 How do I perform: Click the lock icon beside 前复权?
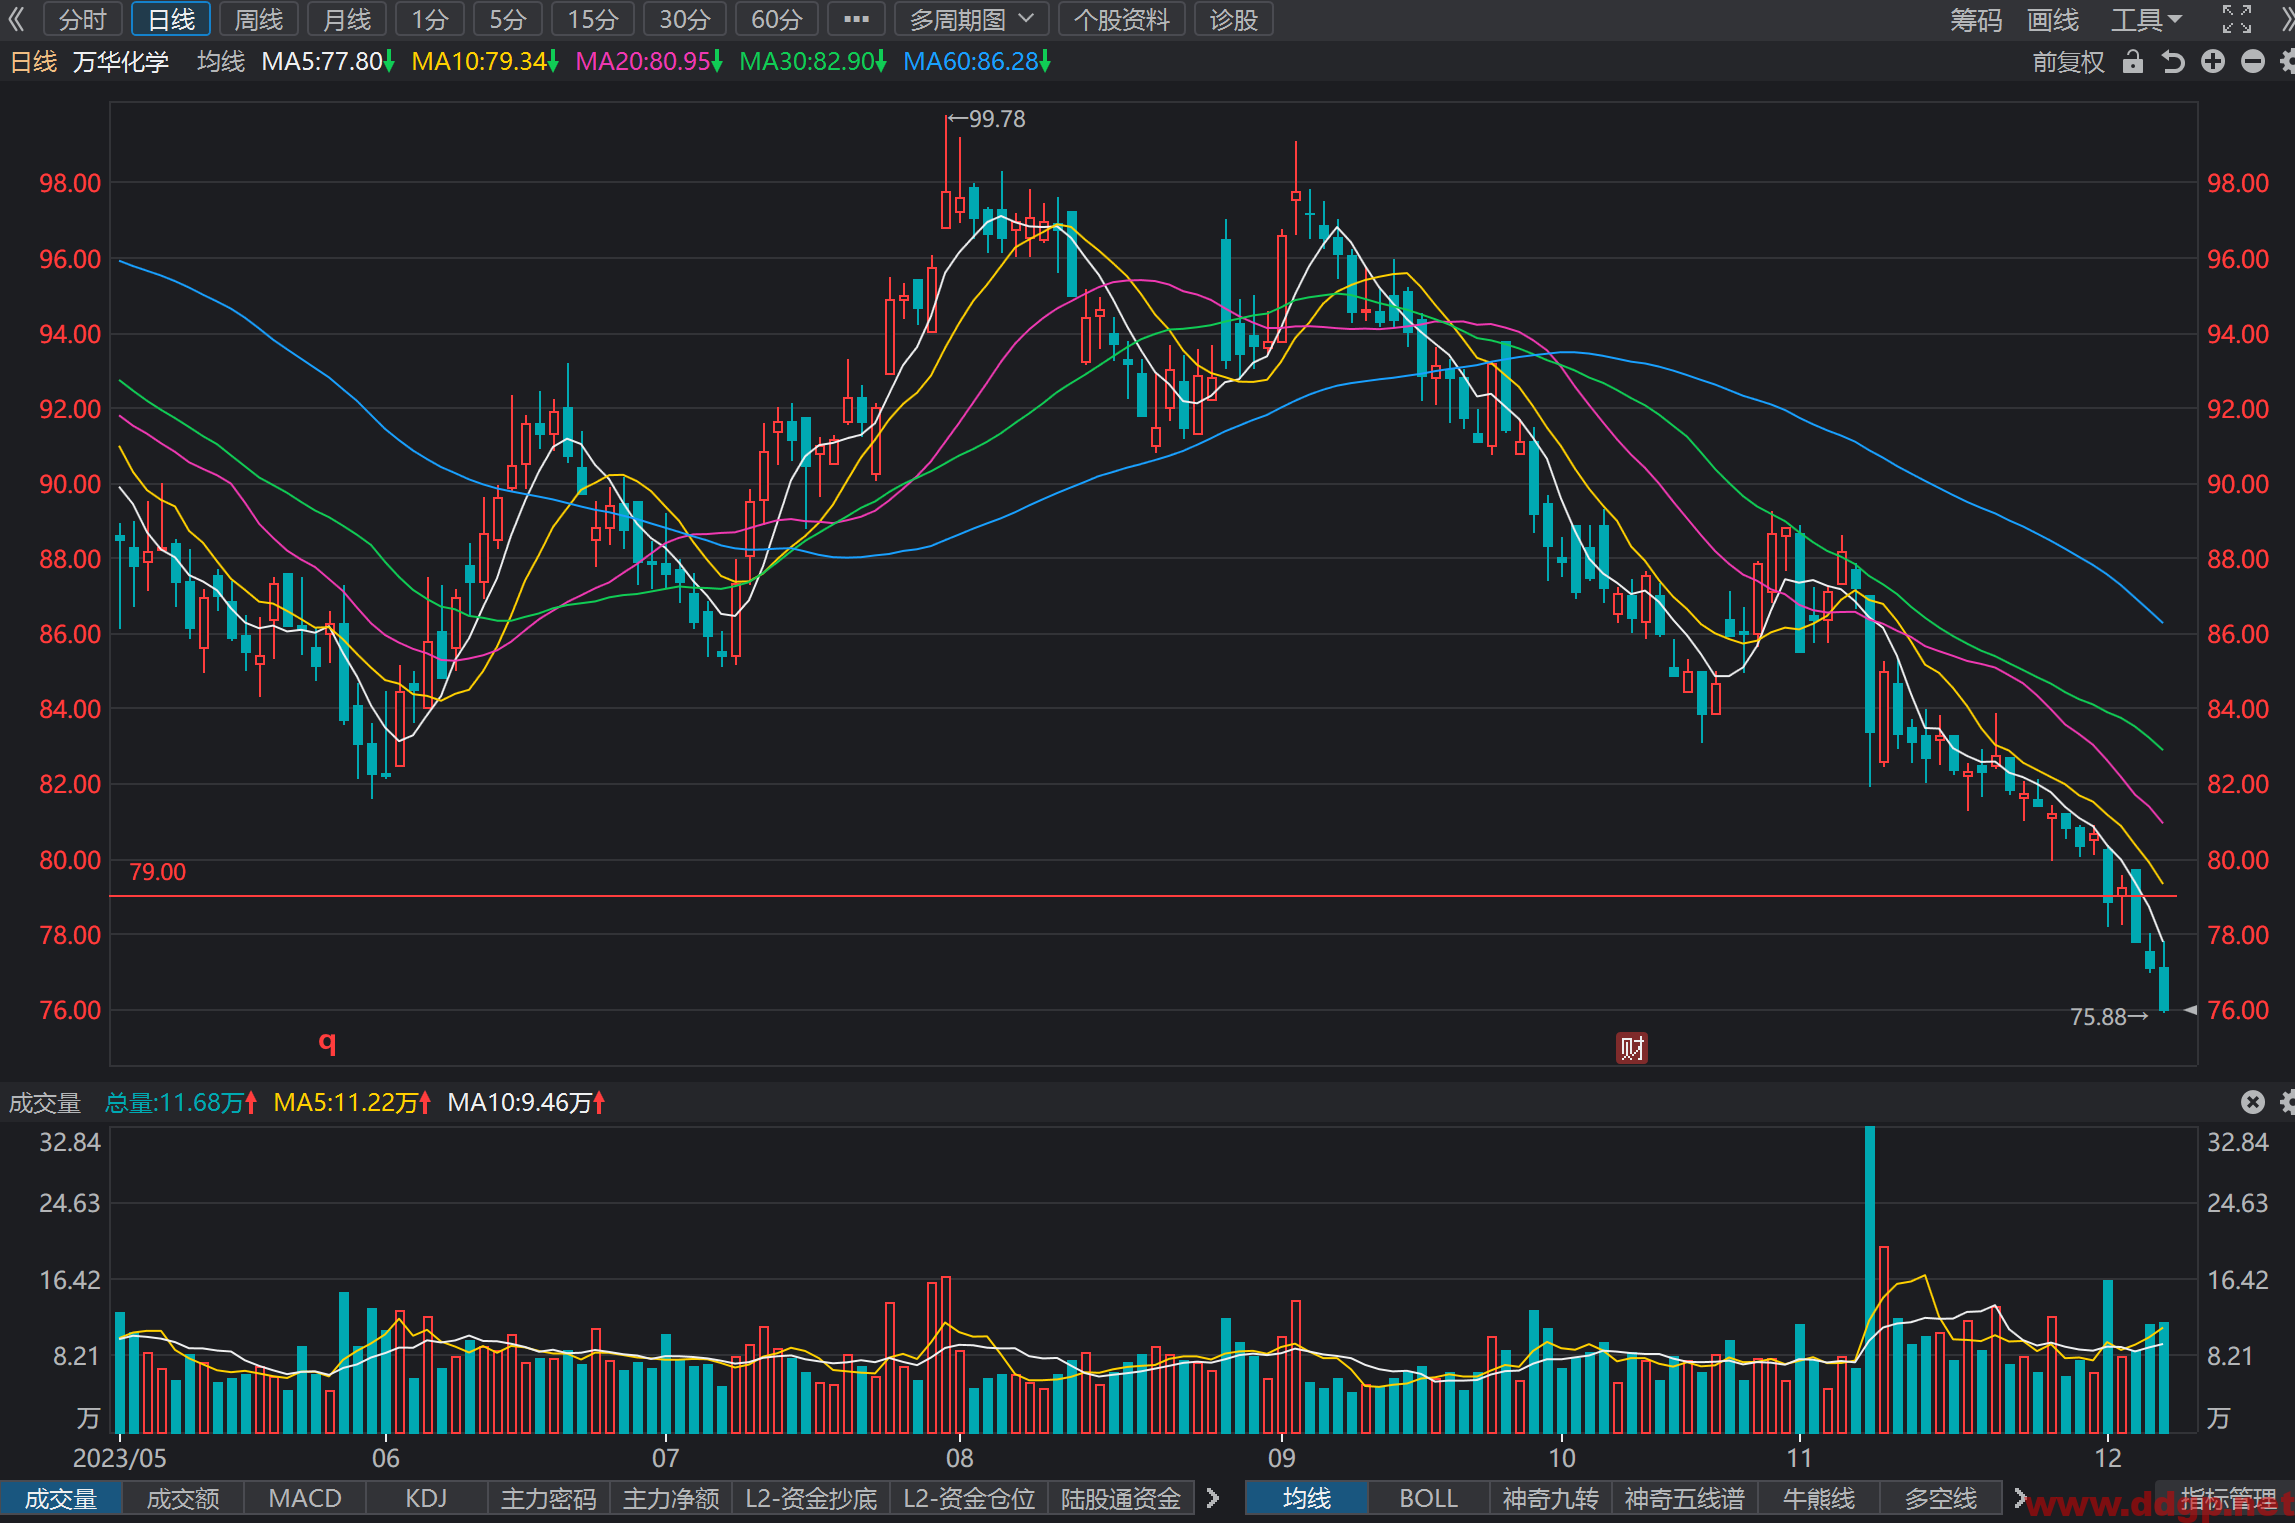[x=2133, y=62]
